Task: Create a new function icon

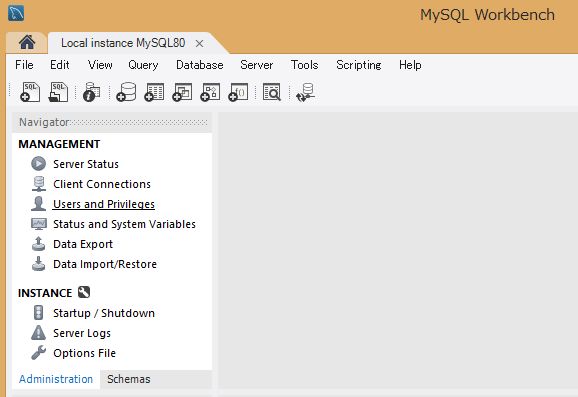Action: point(238,92)
